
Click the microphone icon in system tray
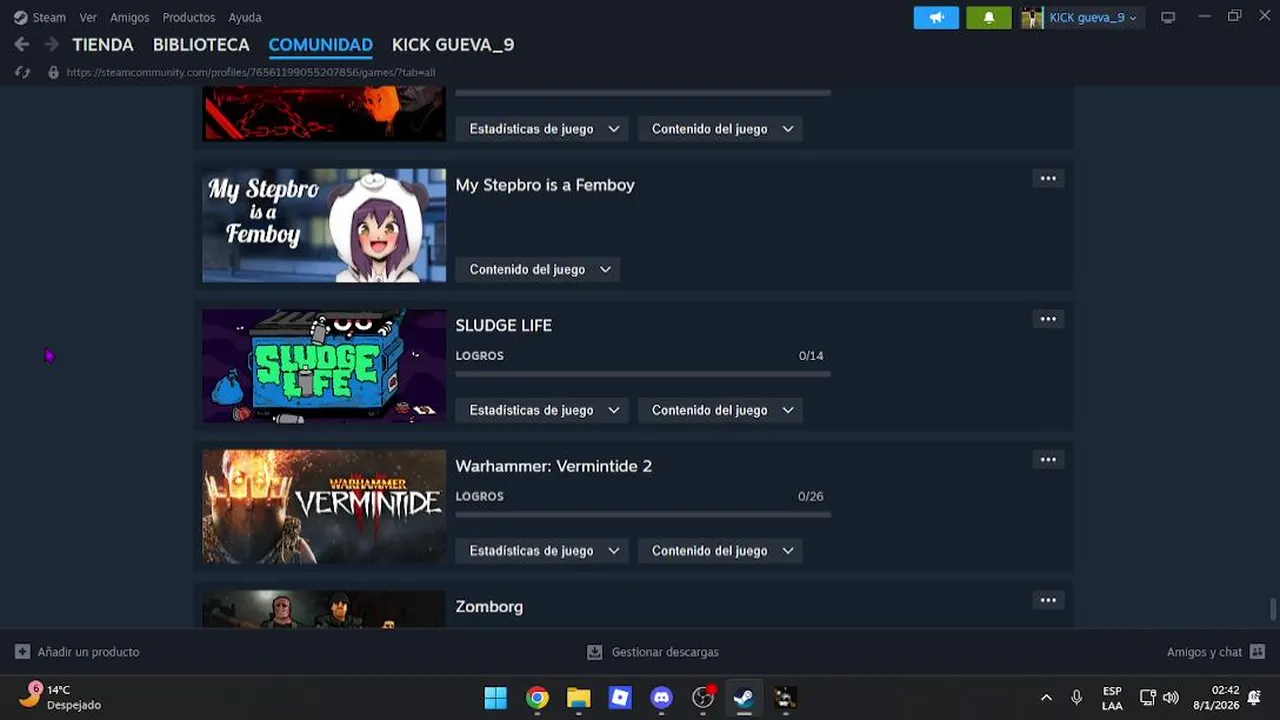point(1076,698)
